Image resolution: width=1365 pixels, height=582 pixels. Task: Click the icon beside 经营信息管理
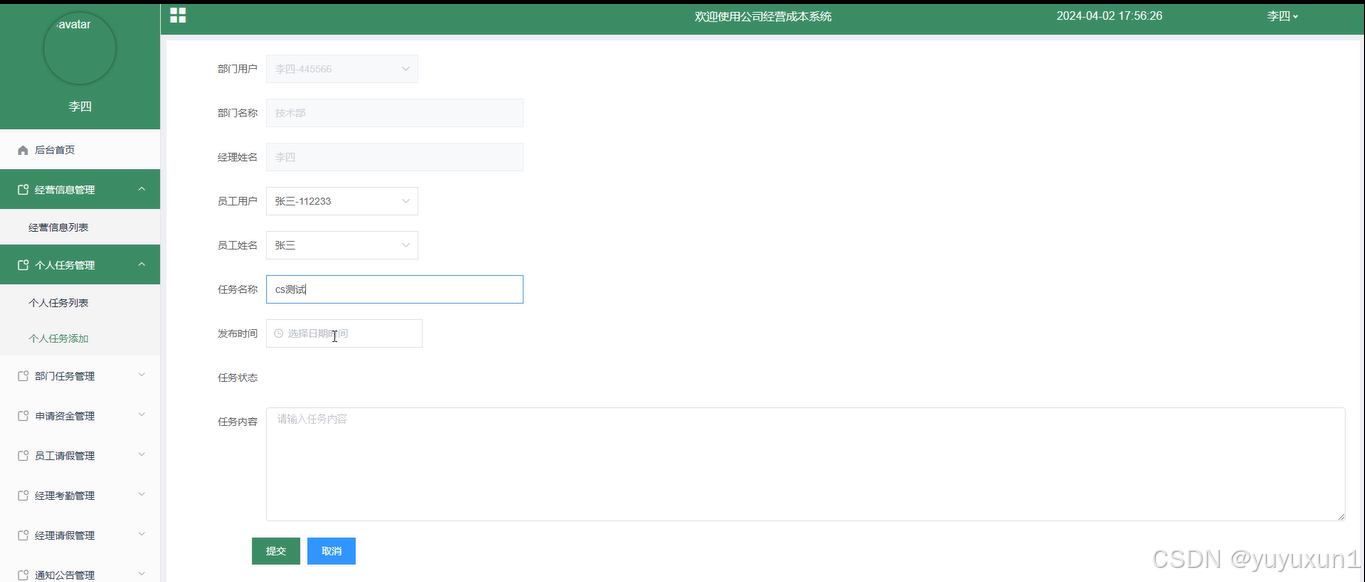(23, 189)
